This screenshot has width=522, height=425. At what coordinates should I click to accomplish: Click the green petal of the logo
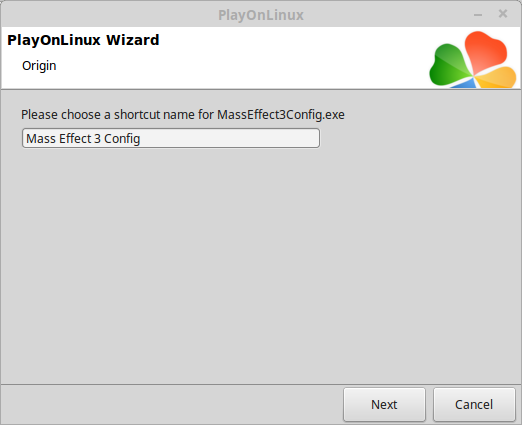coord(448,65)
